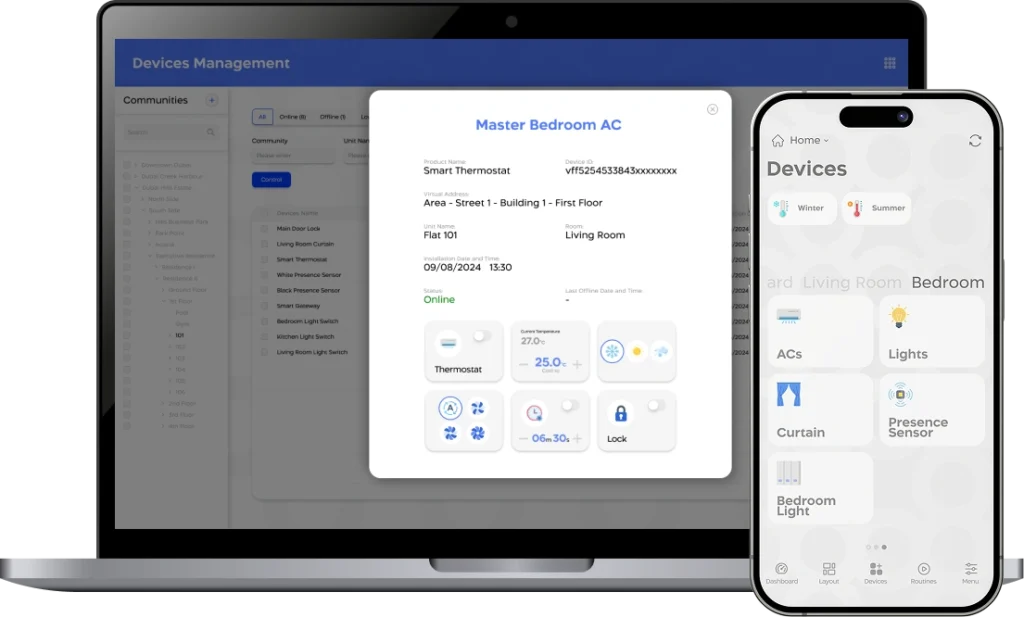Increase target temperature with plus button

click(577, 364)
